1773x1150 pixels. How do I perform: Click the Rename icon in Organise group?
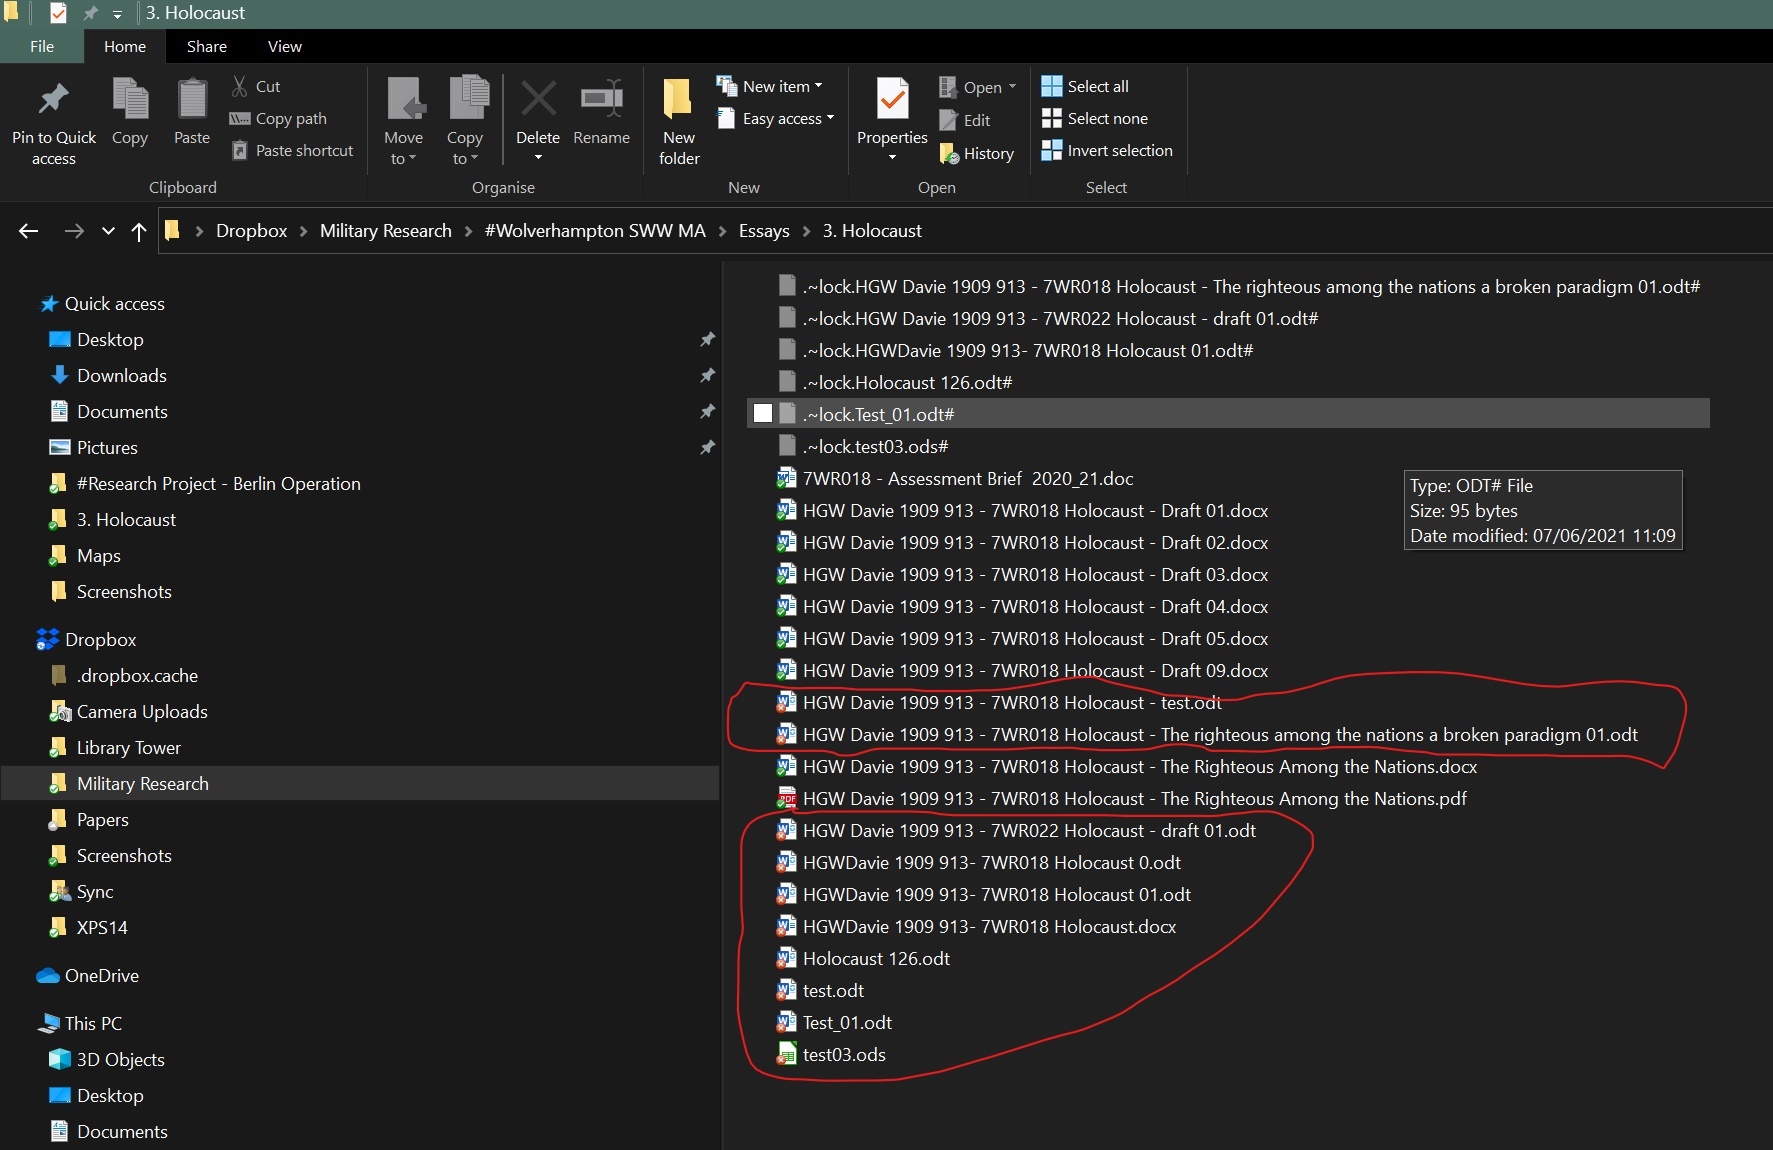(x=601, y=100)
